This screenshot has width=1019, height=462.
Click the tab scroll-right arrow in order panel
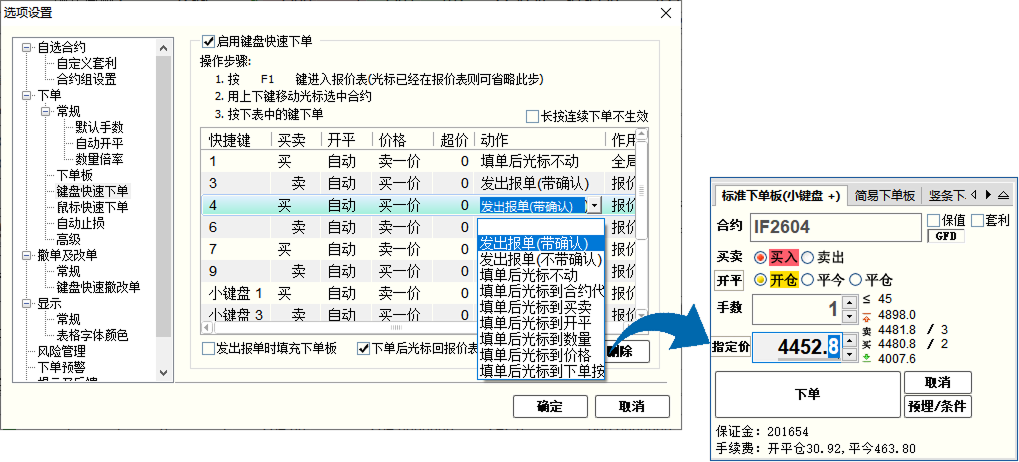(988, 196)
